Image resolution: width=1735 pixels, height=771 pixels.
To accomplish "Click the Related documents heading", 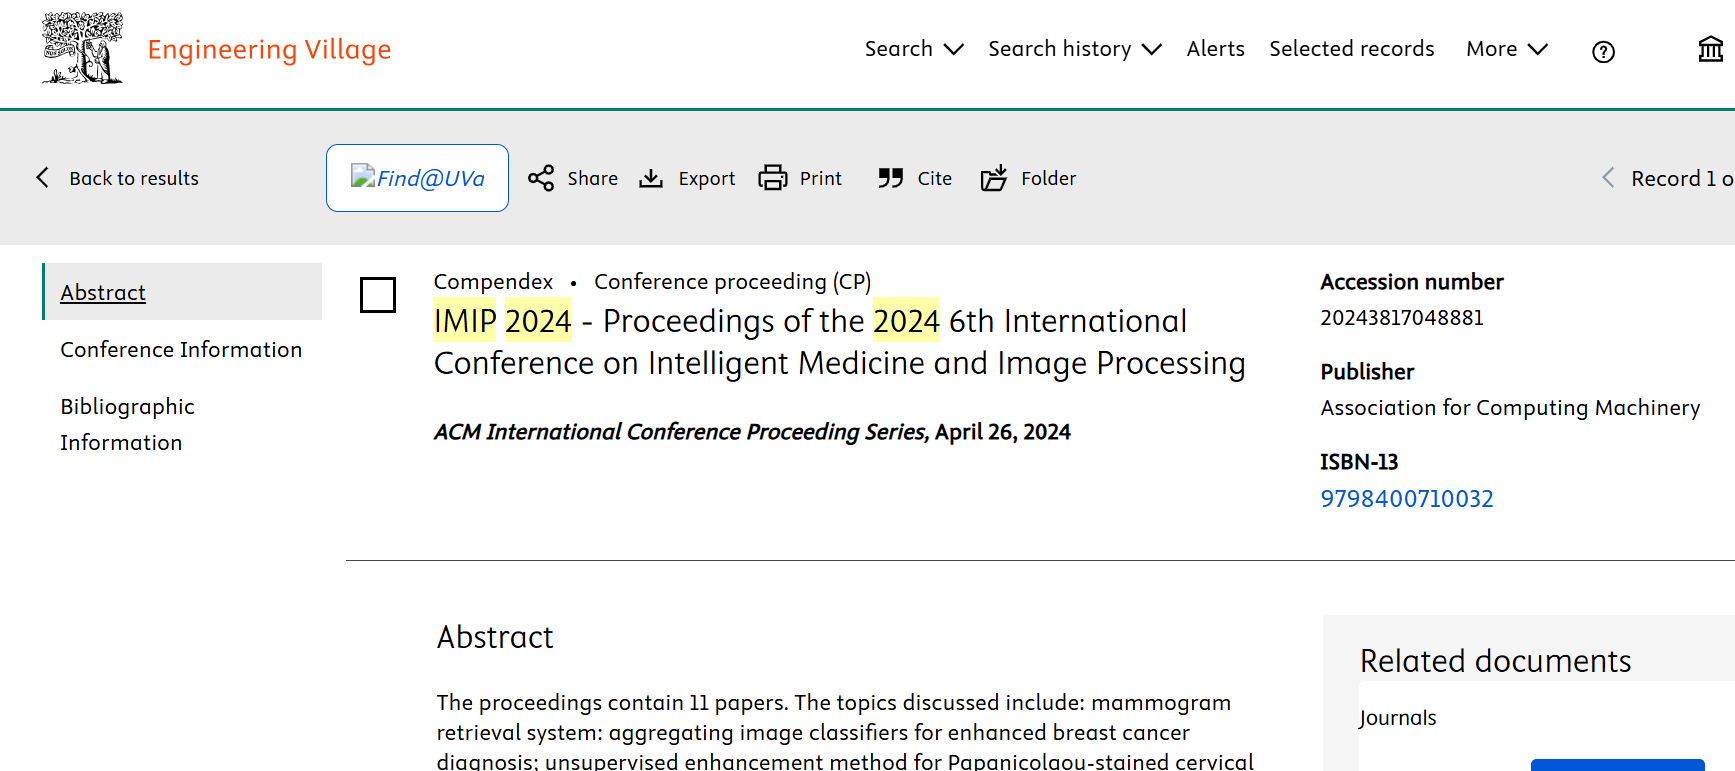I will [1495, 661].
